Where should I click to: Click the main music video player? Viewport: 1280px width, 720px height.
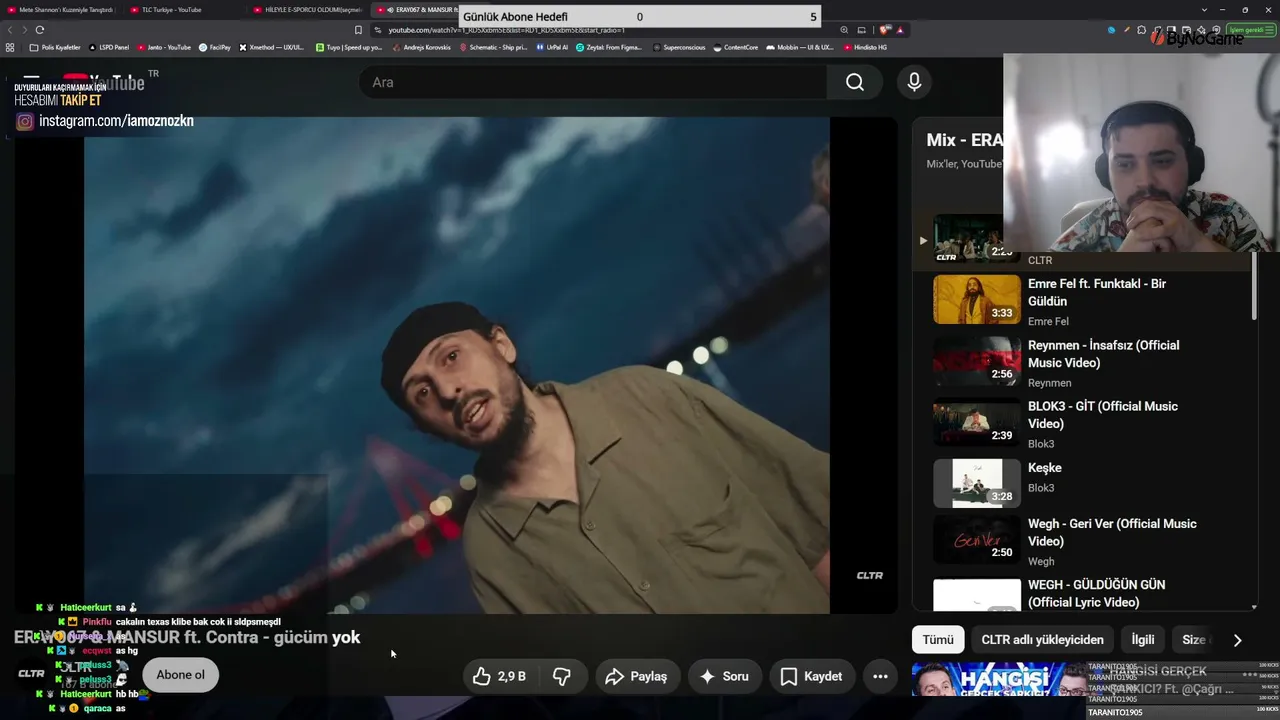pos(456,365)
